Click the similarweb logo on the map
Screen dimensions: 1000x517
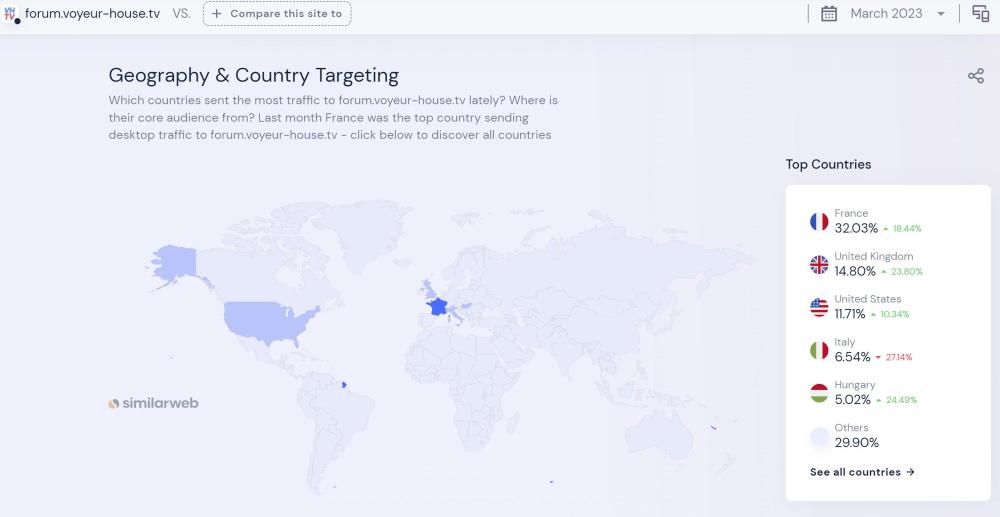click(x=153, y=404)
